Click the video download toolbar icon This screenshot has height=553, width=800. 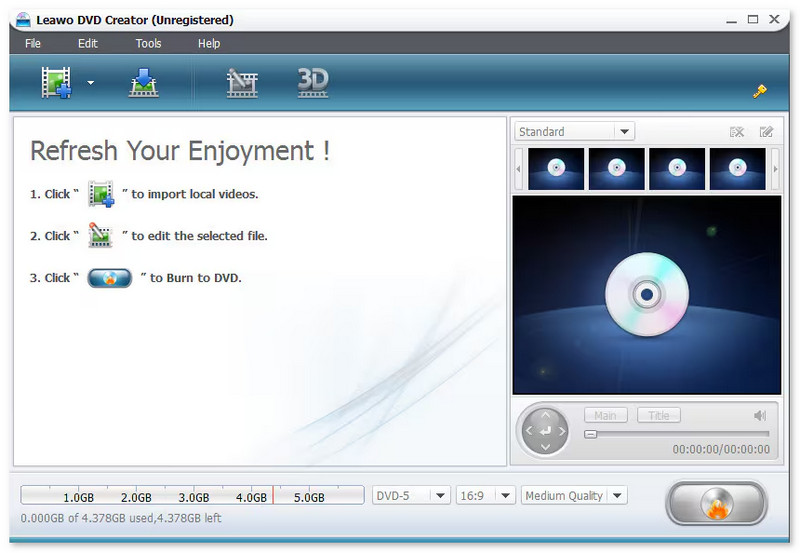tap(143, 83)
